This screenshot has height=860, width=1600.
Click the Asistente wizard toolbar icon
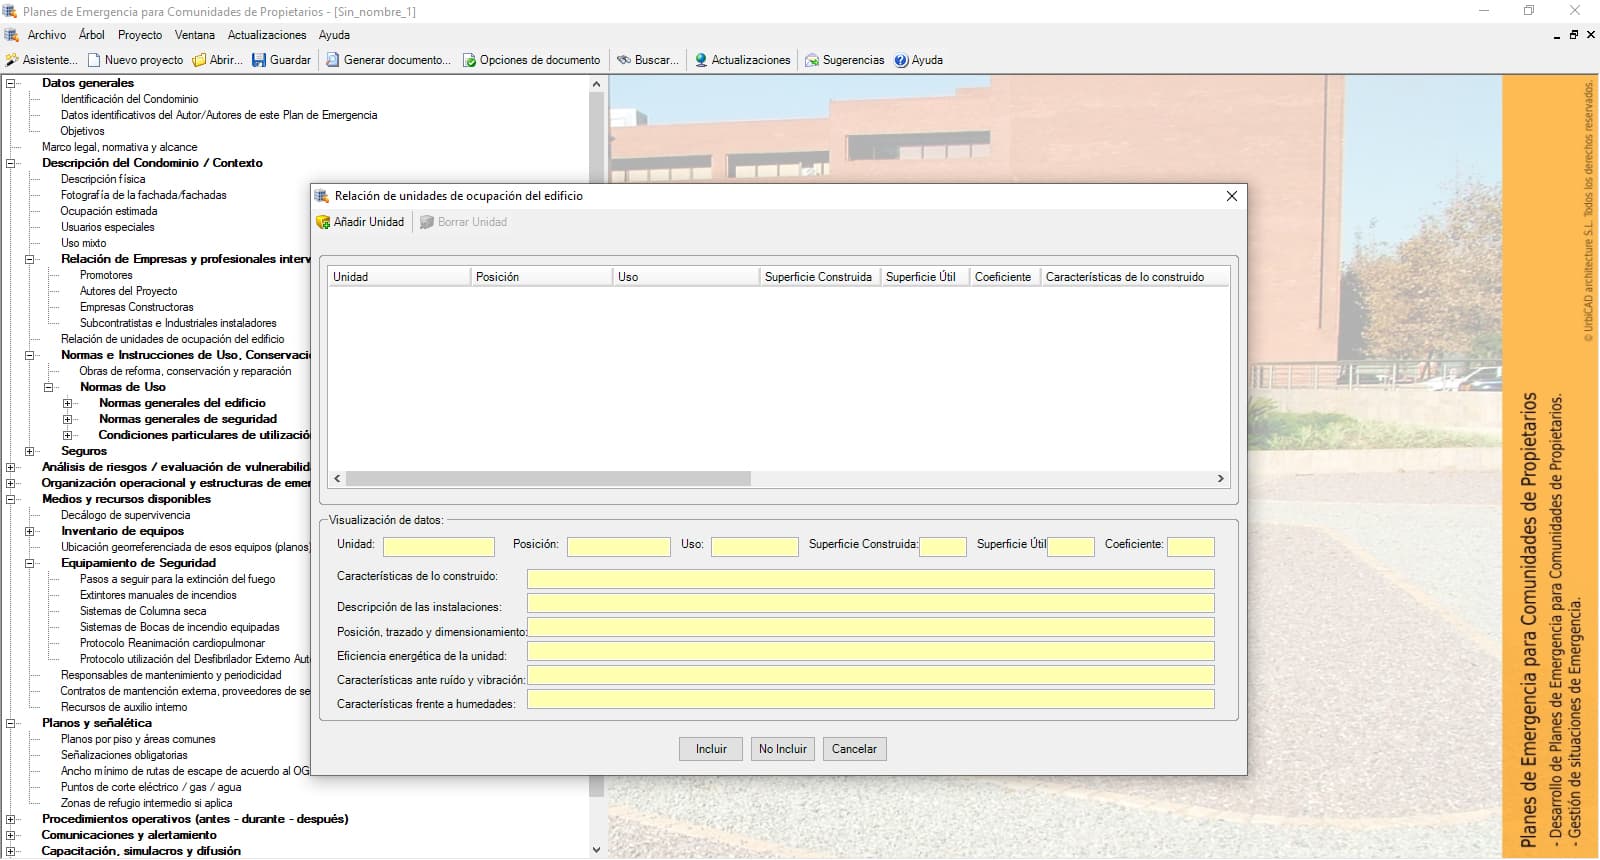tap(12, 60)
